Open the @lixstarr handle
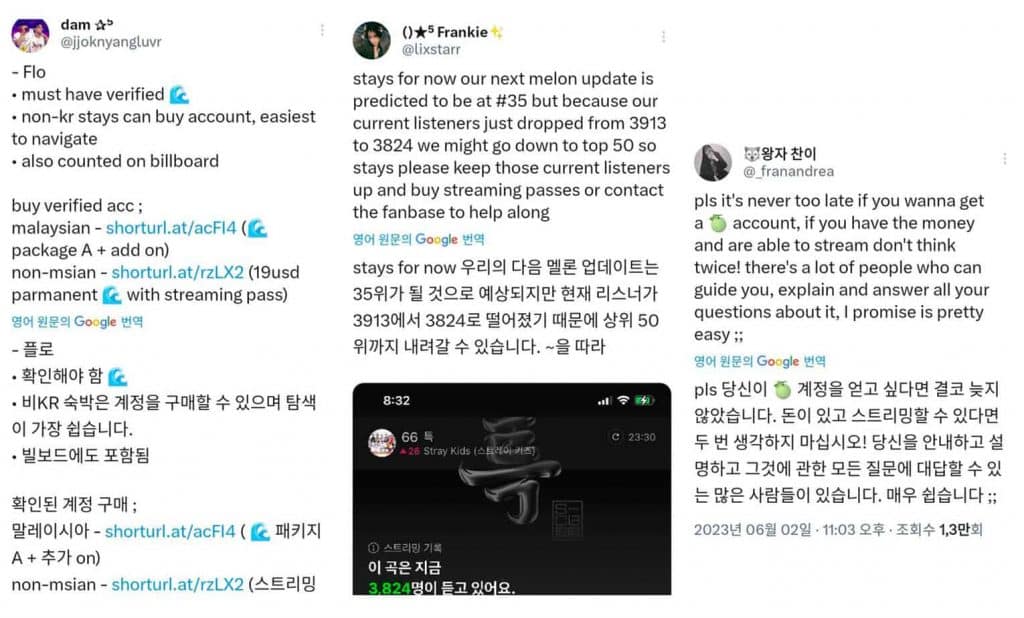The width and height of the screenshot is (1024, 618). coord(431,49)
